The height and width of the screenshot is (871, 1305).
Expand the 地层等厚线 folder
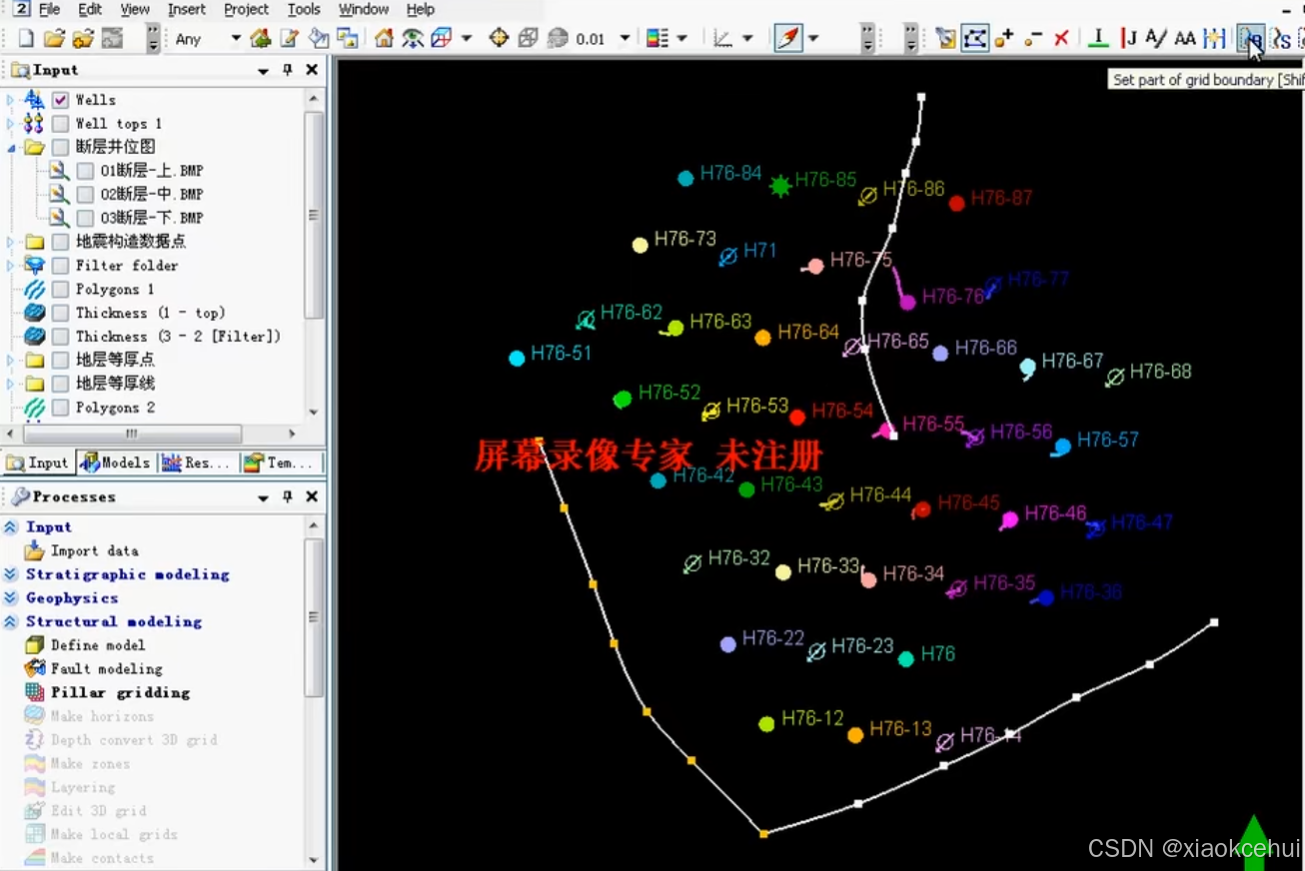point(11,384)
